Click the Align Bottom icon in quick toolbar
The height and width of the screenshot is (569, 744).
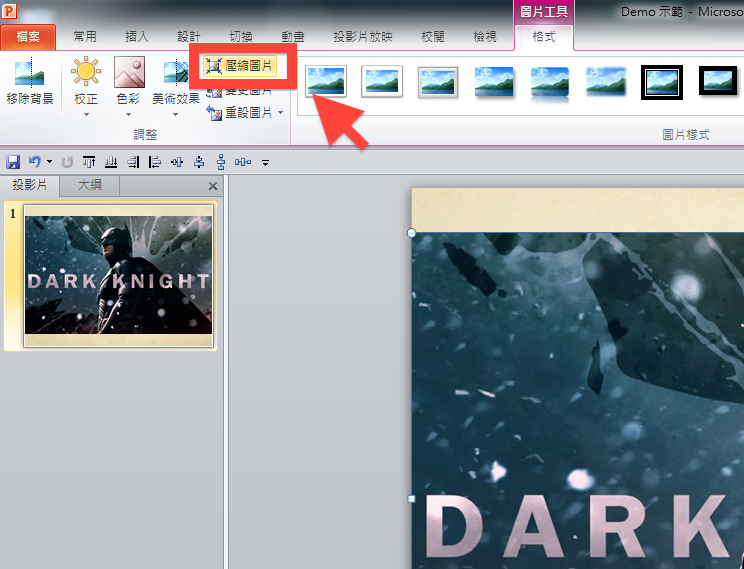[x=111, y=162]
